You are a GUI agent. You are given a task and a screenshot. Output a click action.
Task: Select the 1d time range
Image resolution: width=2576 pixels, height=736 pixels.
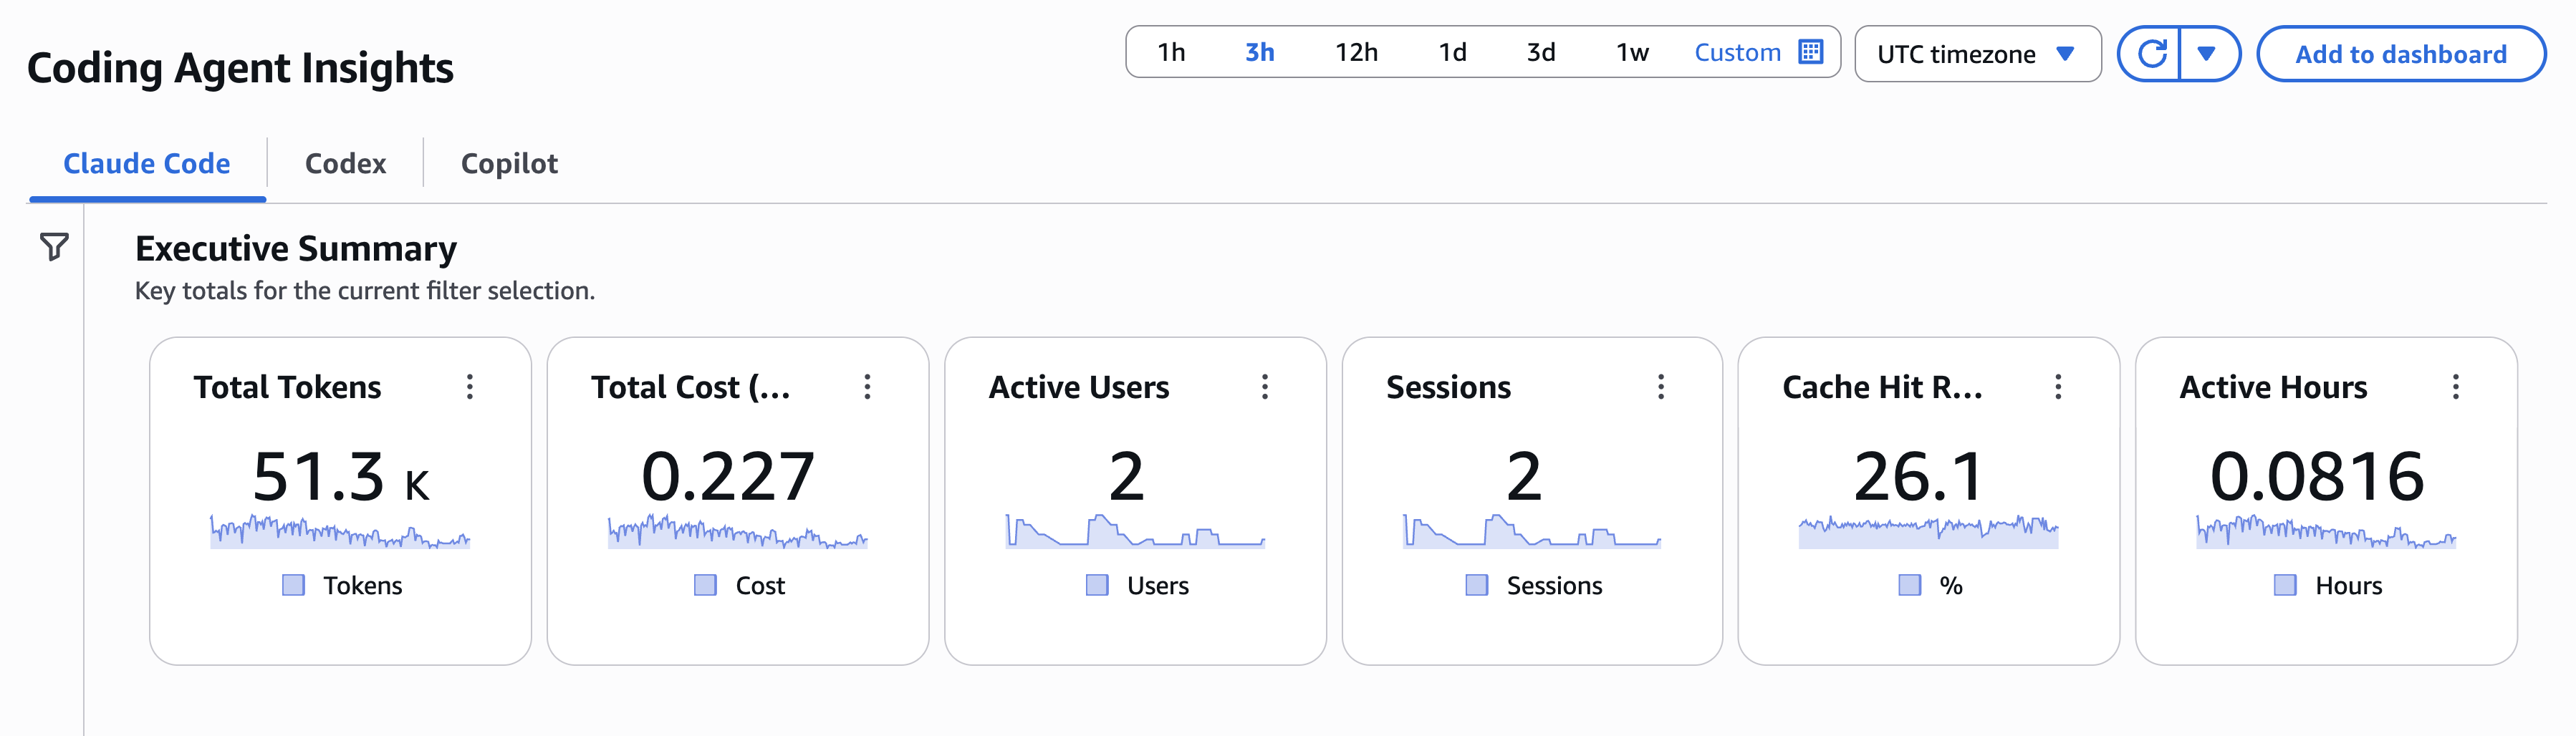(1452, 52)
